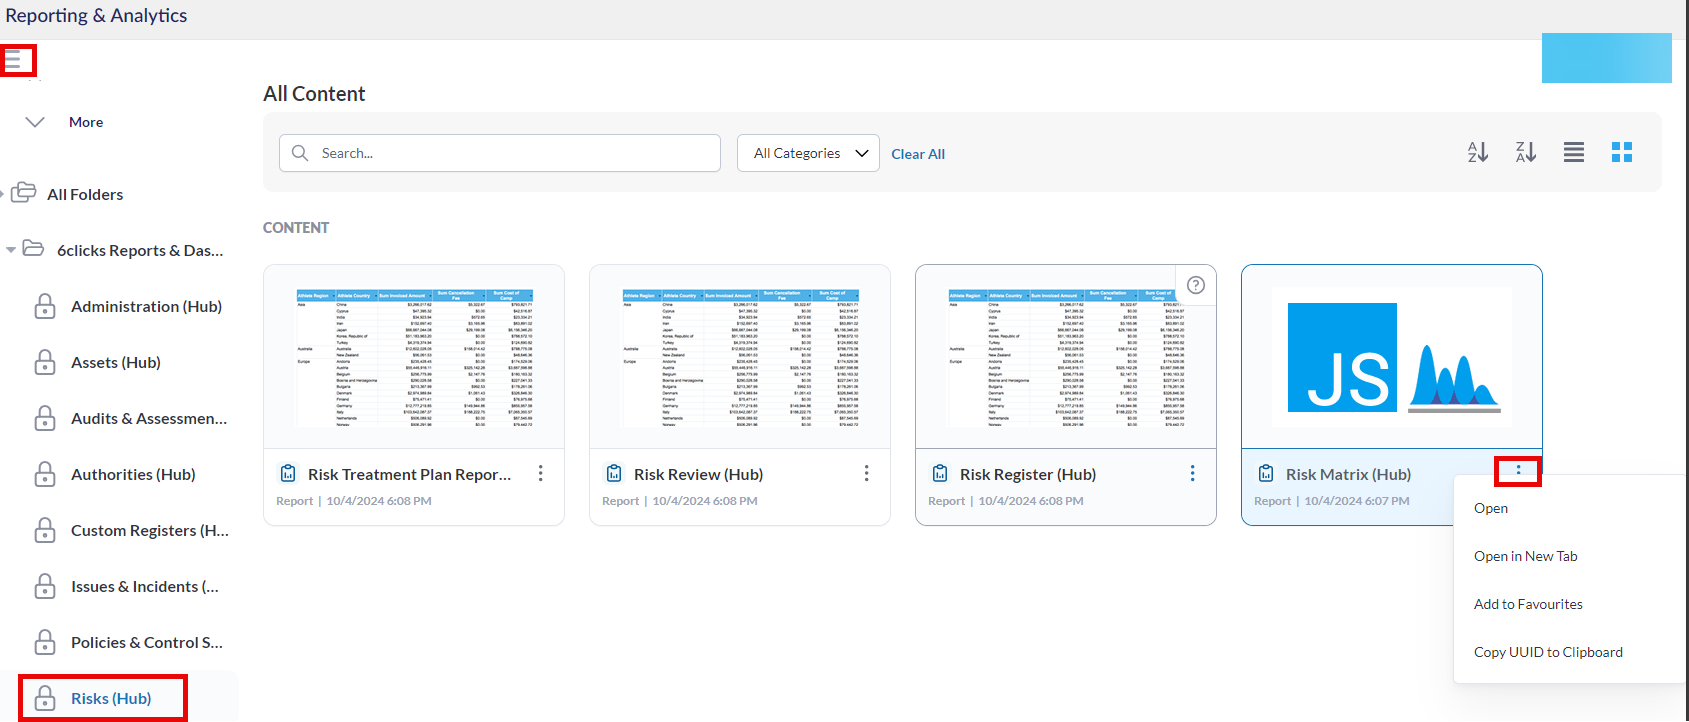Open Policies & Control Sets folder
Image resolution: width=1689 pixels, height=722 pixels.
pyautogui.click(x=147, y=642)
